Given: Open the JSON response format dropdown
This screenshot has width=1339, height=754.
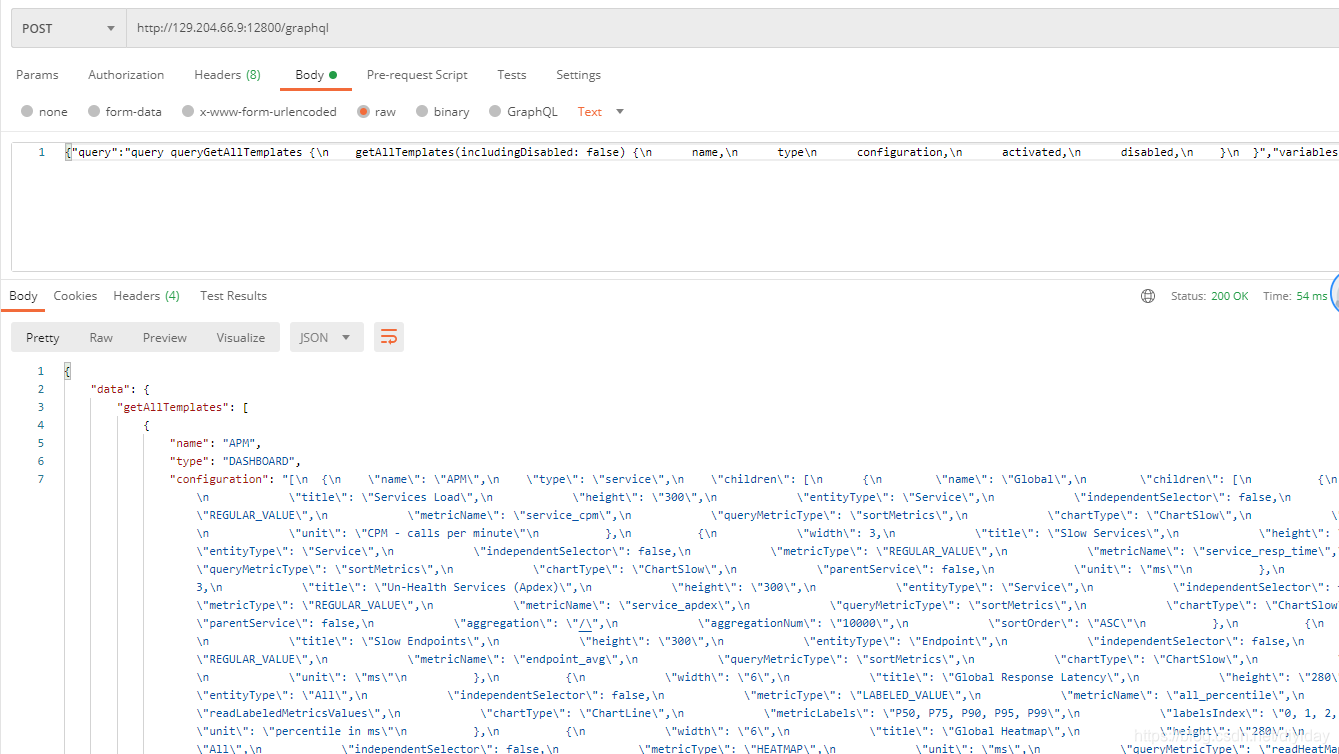Looking at the screenshot, I should click(x=326, y=338).
